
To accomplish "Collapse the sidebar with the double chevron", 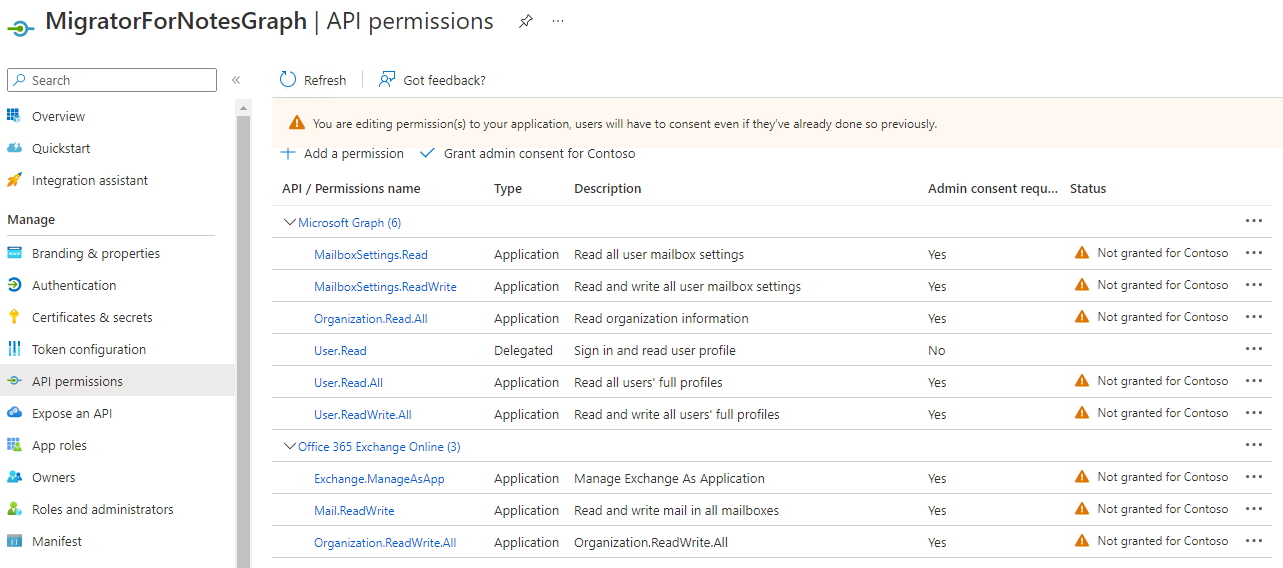I will [236, 80].
